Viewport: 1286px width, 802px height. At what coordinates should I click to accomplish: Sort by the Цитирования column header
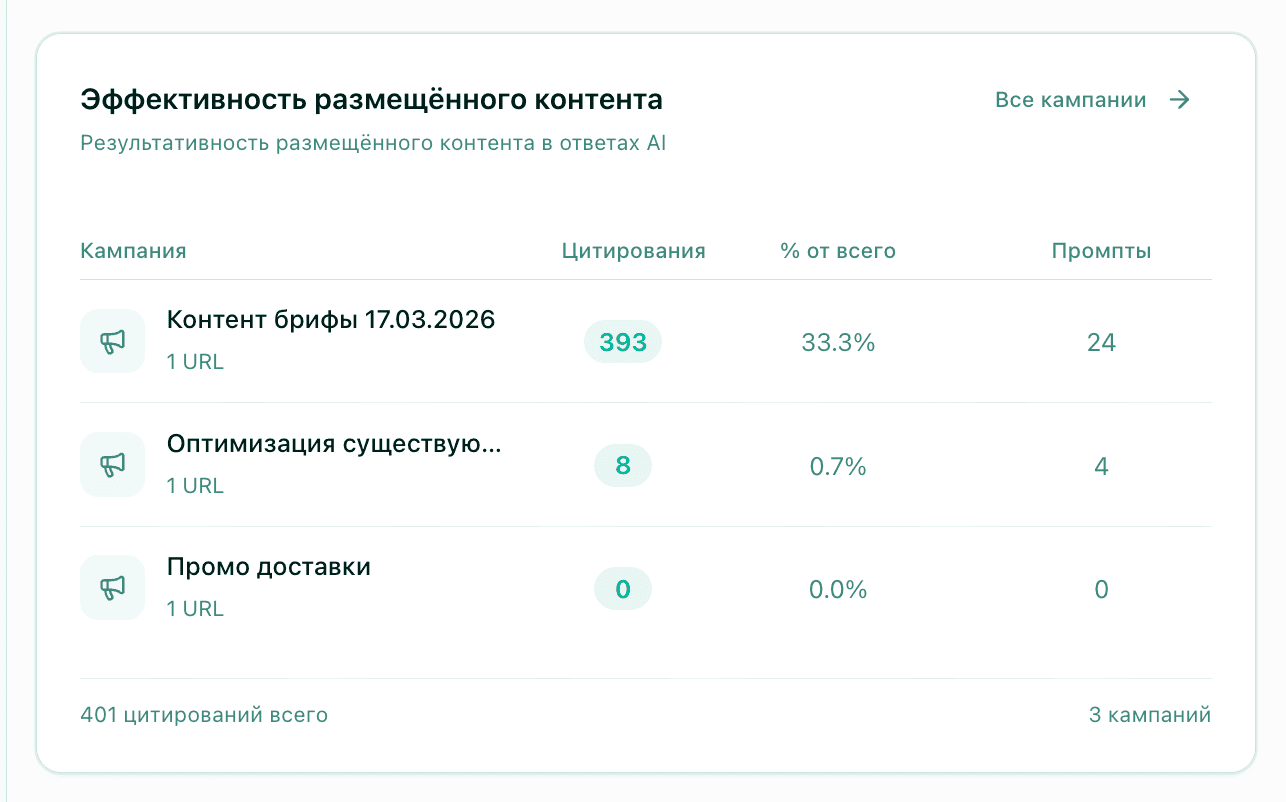pyautogui.click(x=633, y=251)
